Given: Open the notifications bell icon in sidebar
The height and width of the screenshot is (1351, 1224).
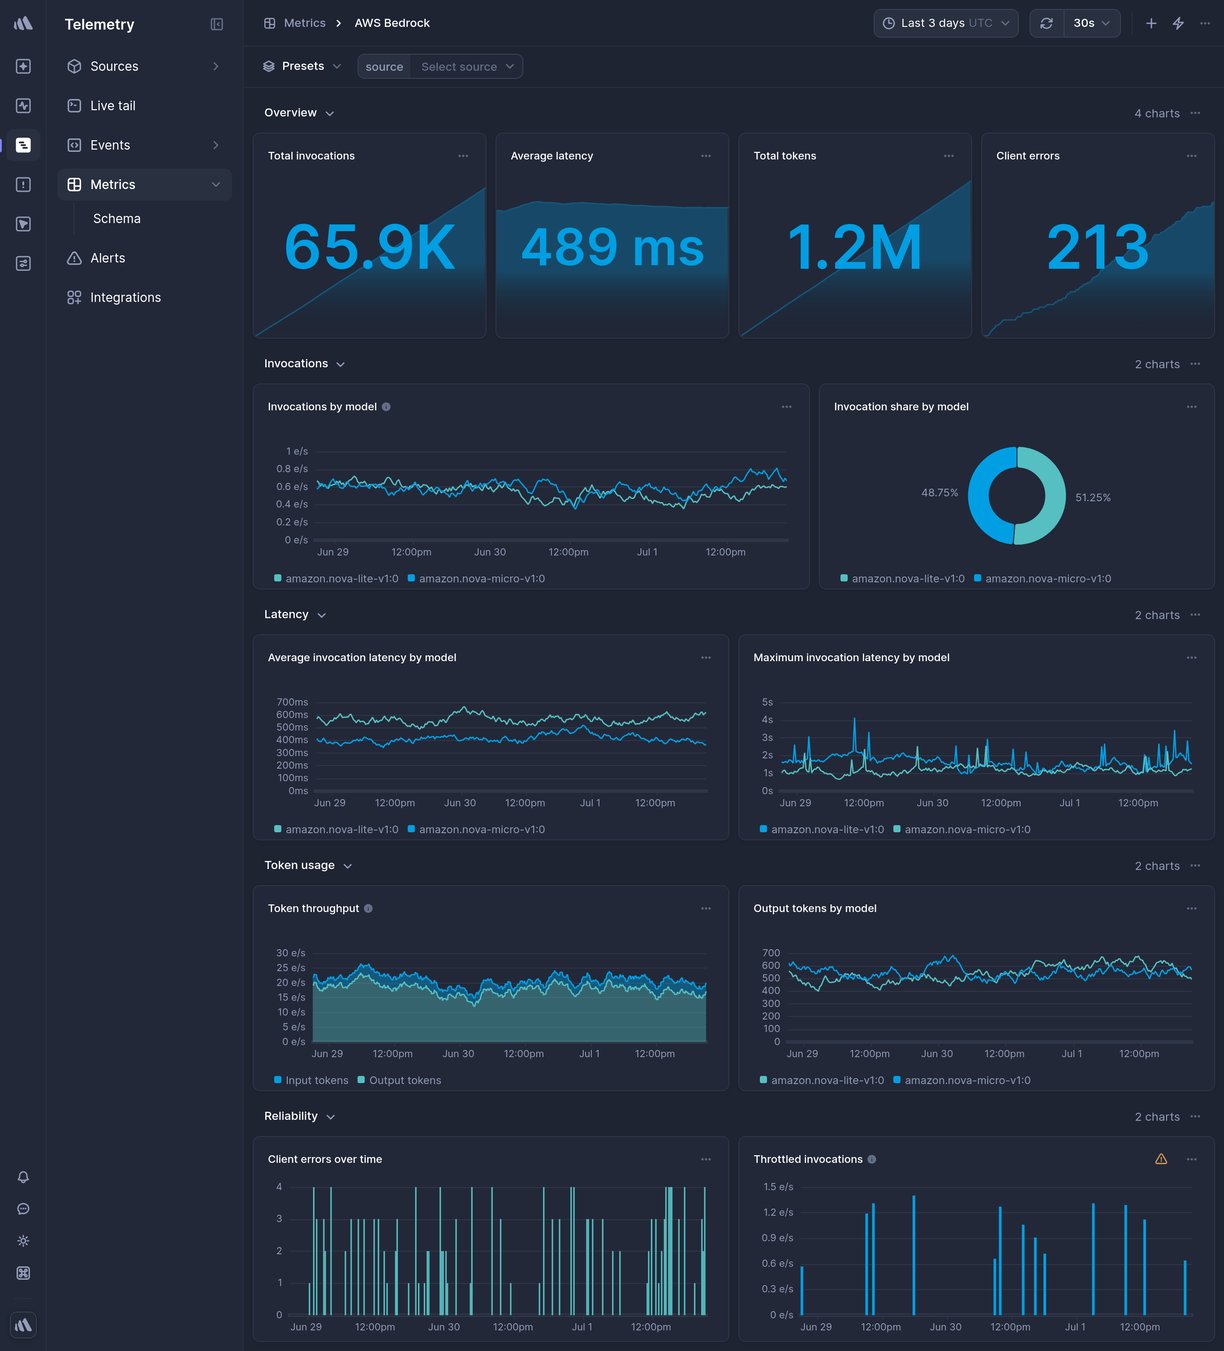Looking at the screenshot, I should click(x=23, y=1177).
